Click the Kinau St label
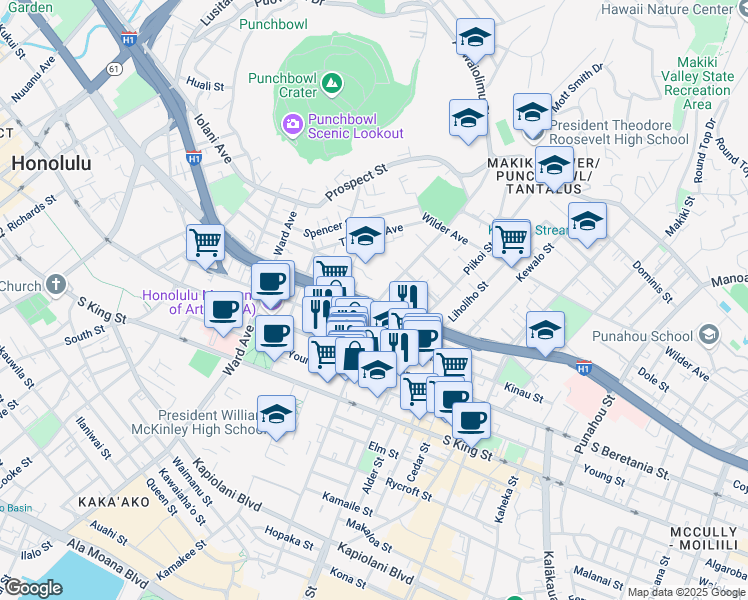748x600 pixels. point(524,393)
